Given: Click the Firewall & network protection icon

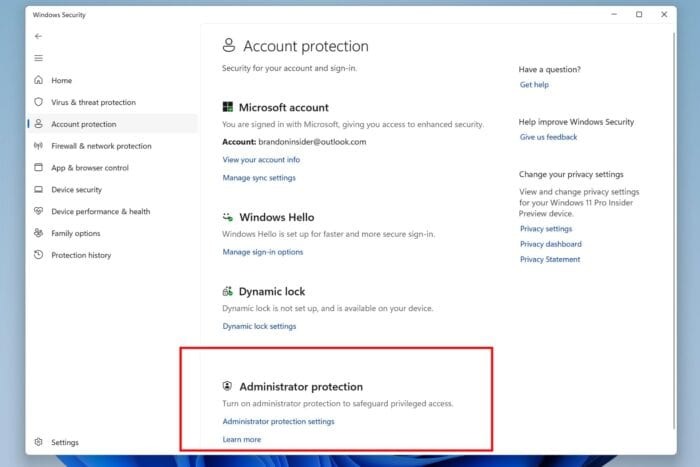Looking at the screenshot, I should tap(39, 146).
